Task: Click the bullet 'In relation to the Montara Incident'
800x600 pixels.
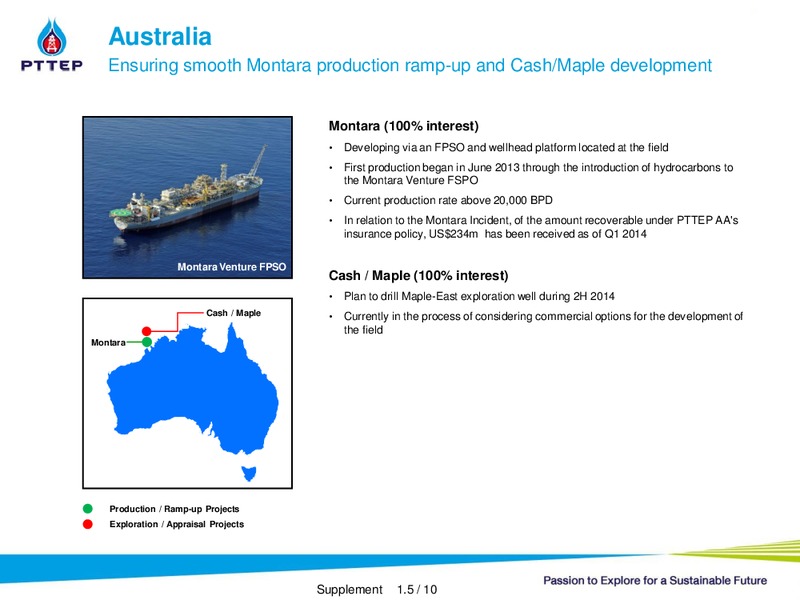Action: point(541,227)
